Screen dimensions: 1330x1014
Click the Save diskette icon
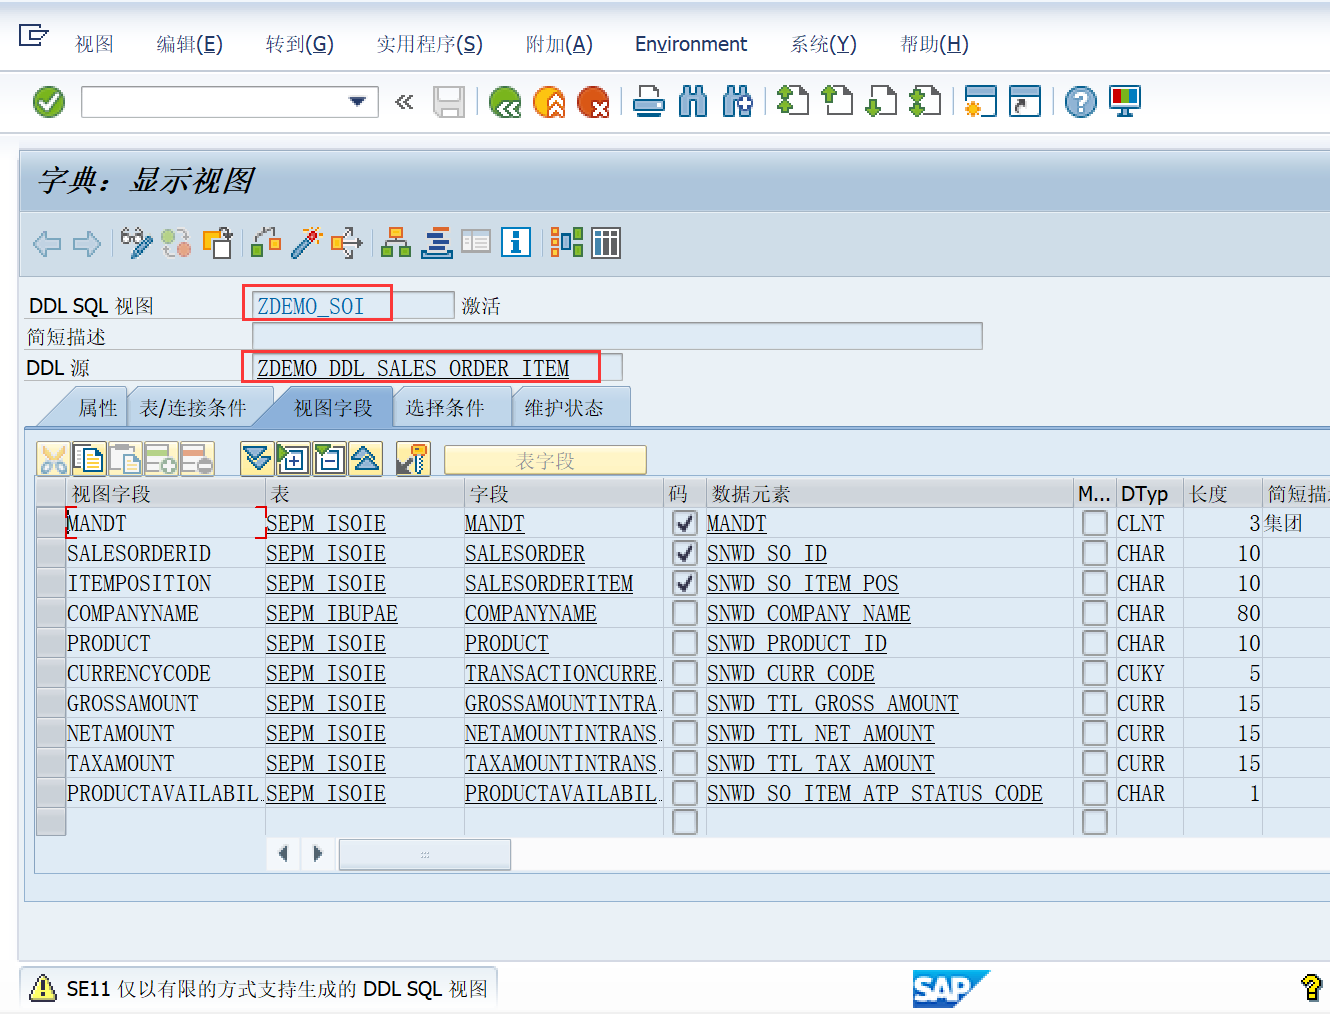tap(449, 102)
